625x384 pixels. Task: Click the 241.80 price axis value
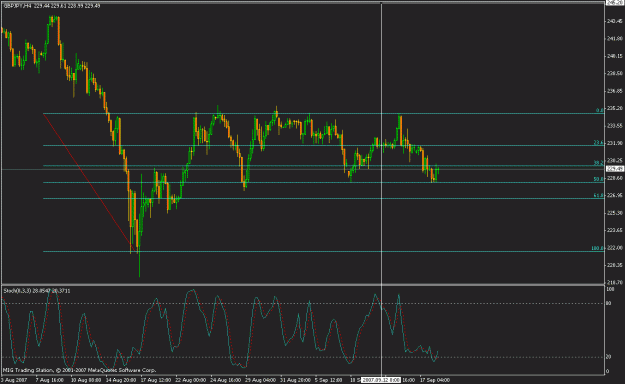(614, 39)
